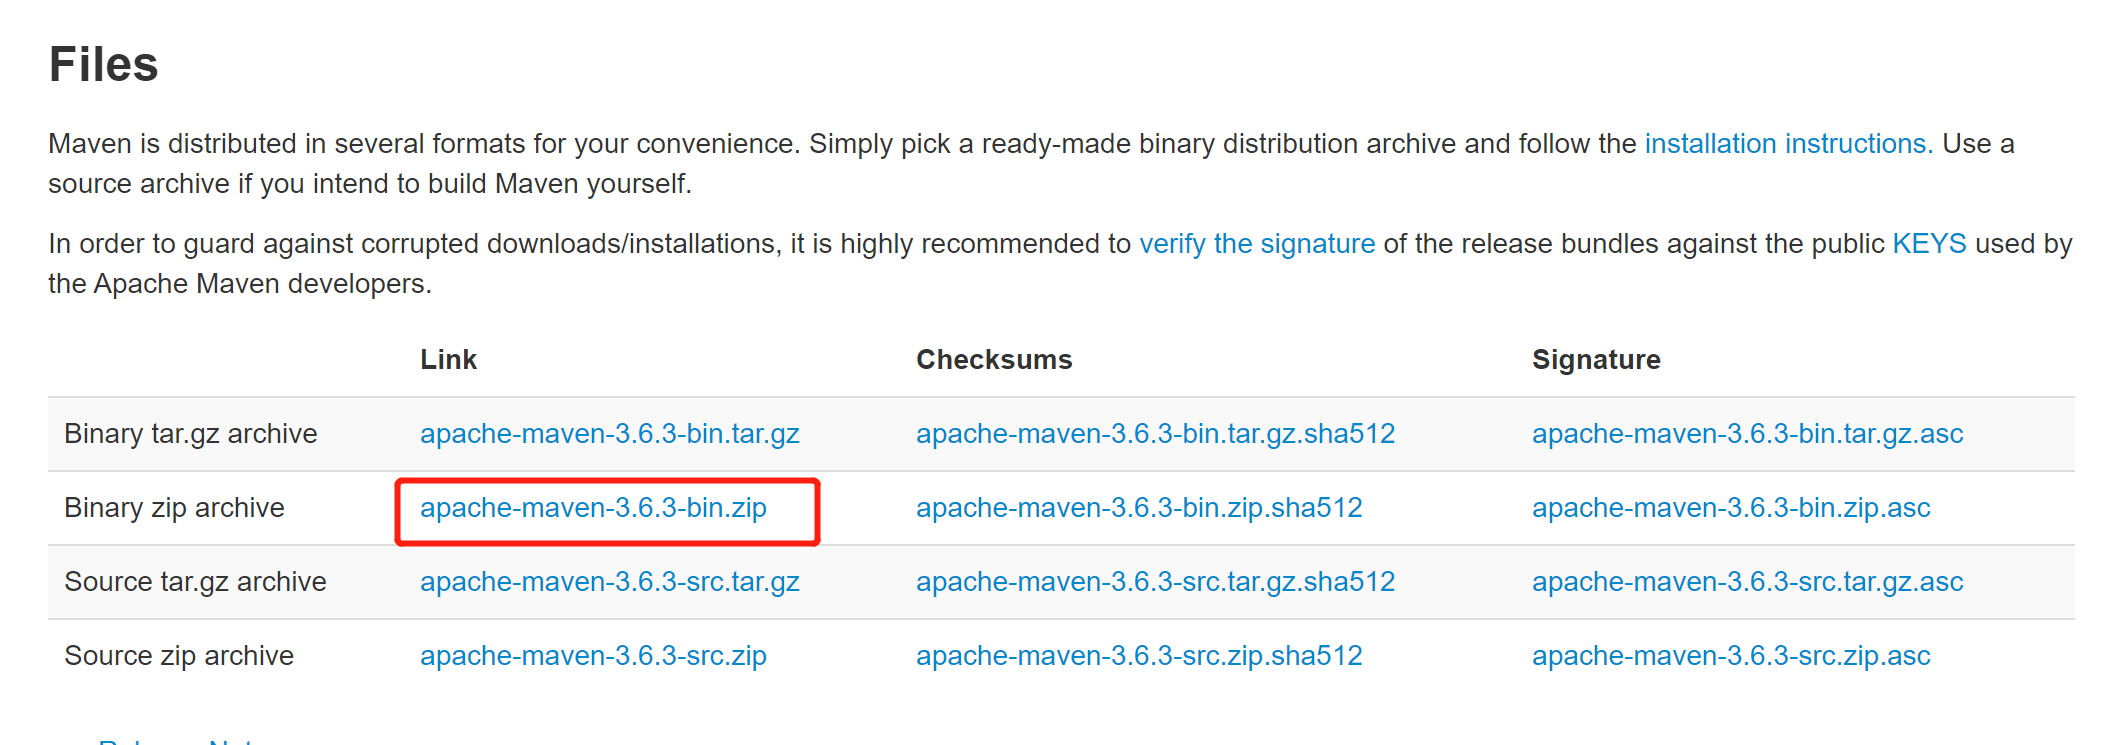The width and height of the screenshot is (2102, 745).
Task: Open the src.tar.gz.asc signature file
Action: tap(1747, 582)
